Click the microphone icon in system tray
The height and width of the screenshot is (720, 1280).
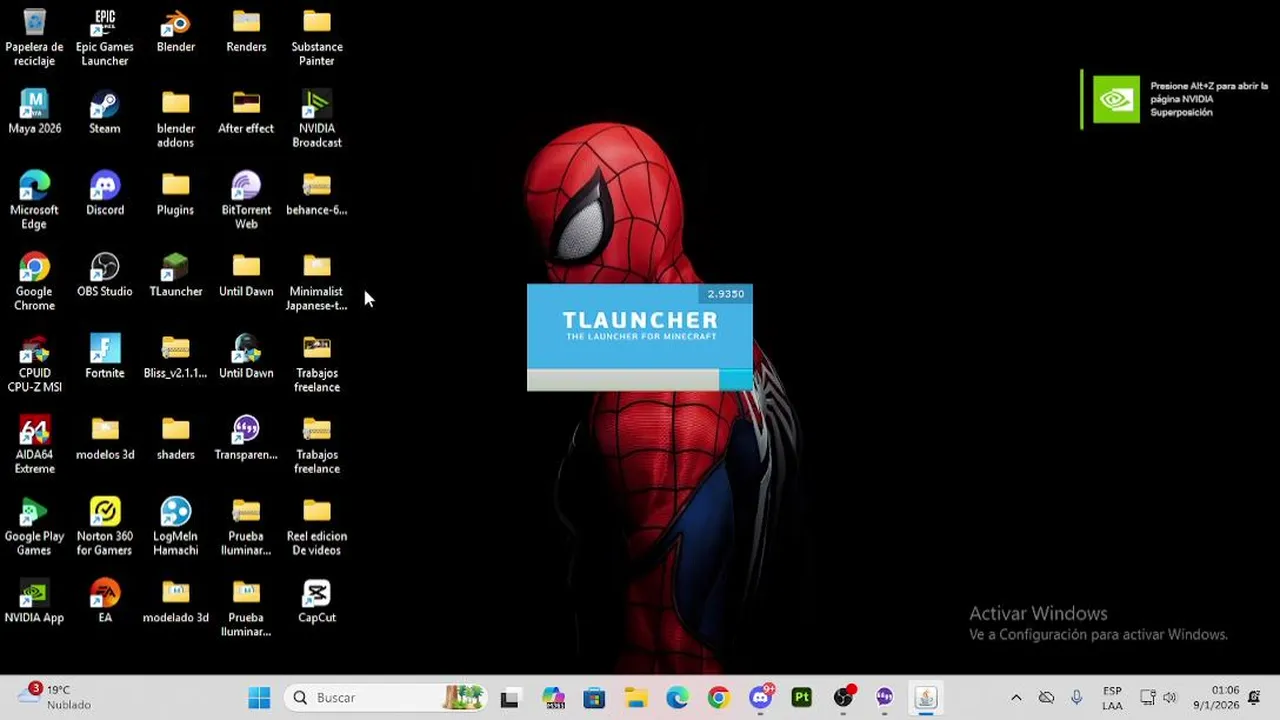pos(1076,698)
